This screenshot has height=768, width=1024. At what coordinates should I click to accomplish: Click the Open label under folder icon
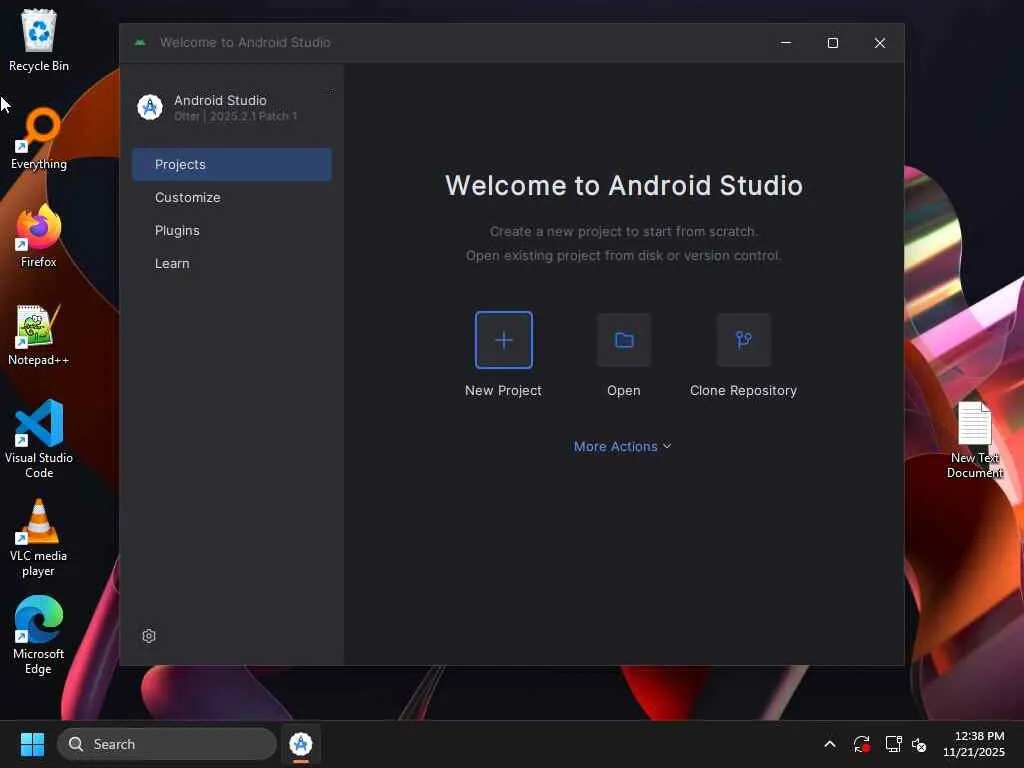tap(624, 391)
